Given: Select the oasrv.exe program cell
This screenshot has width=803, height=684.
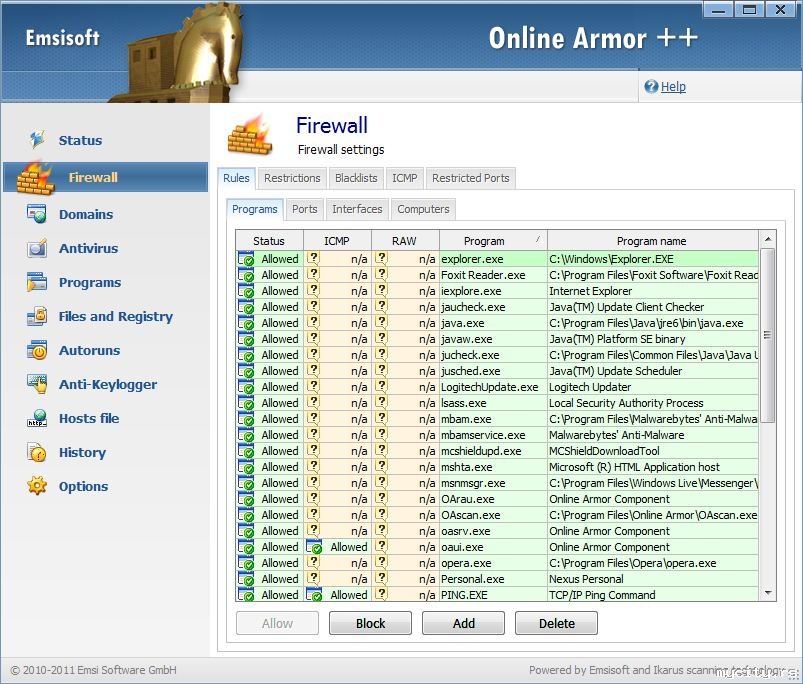Looking at the screenshot, I should coord(493,531).
